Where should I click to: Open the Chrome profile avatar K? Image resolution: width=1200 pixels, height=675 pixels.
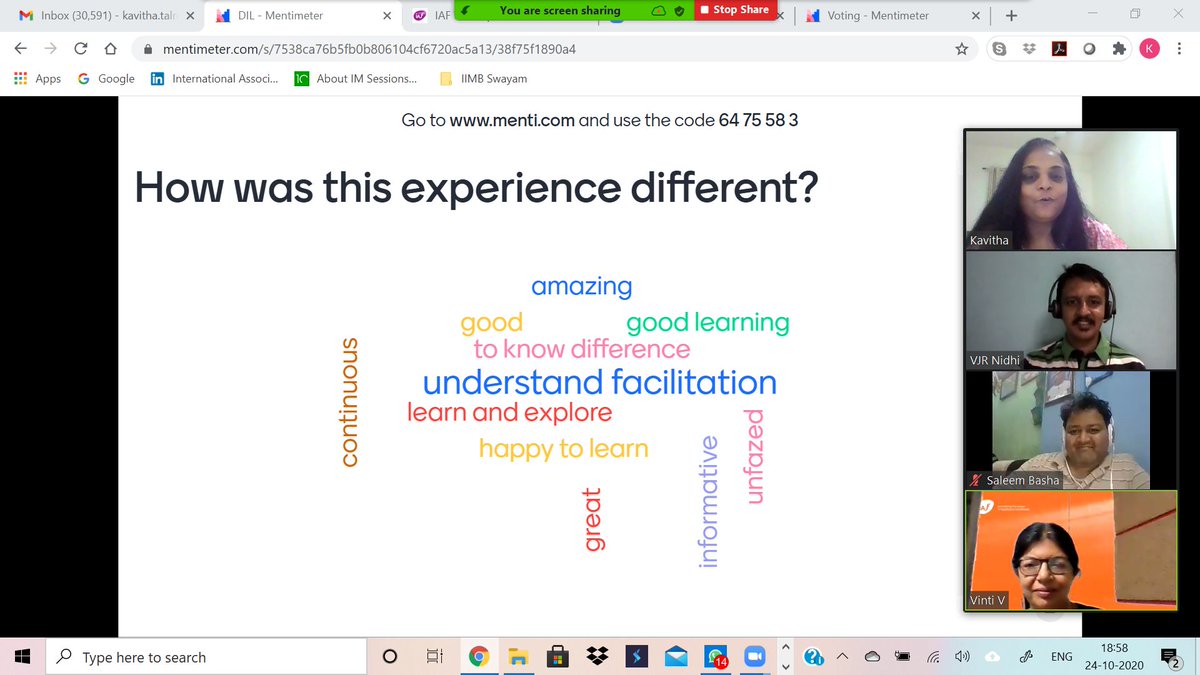(1149, 49)
